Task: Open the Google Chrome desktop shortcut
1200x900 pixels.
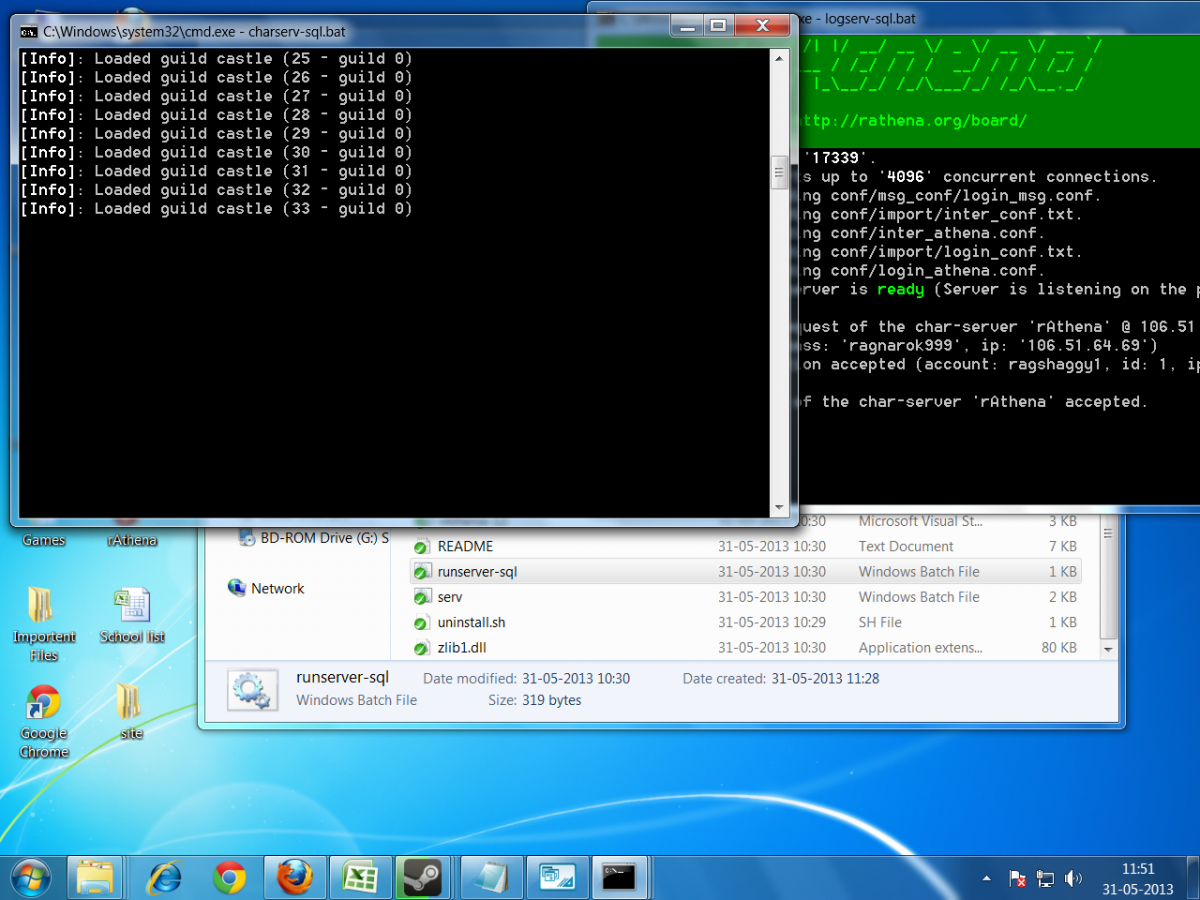Action: [x=44, y=722]
